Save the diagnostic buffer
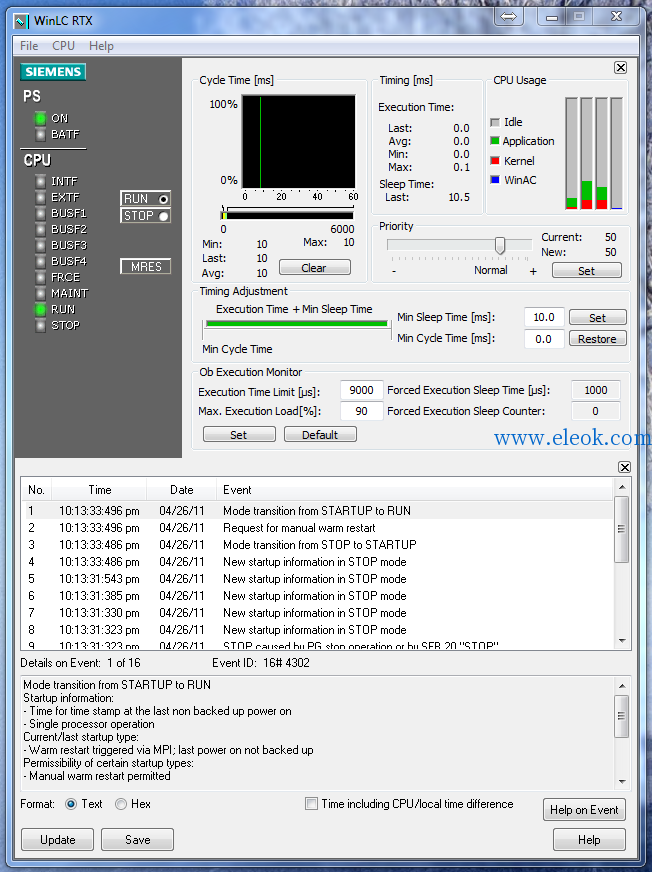Viewport: 652px width, 872px height. (137, 840)
